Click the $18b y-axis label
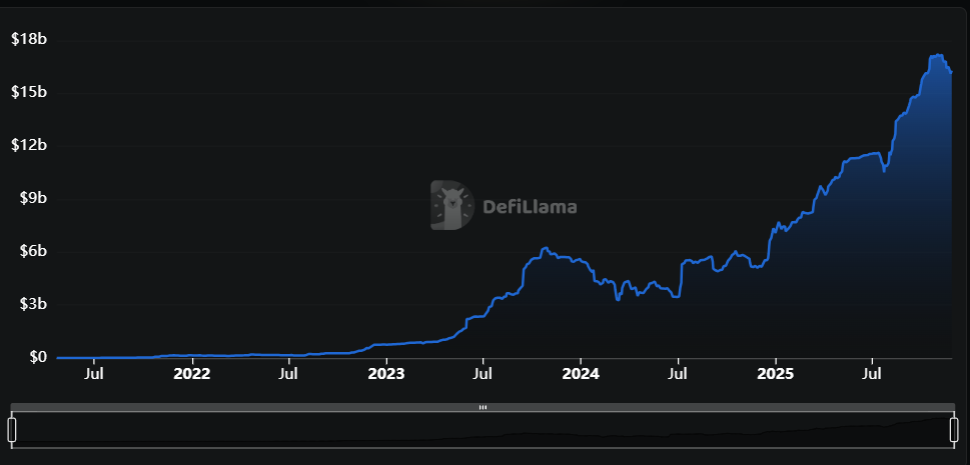 [29, 40]
